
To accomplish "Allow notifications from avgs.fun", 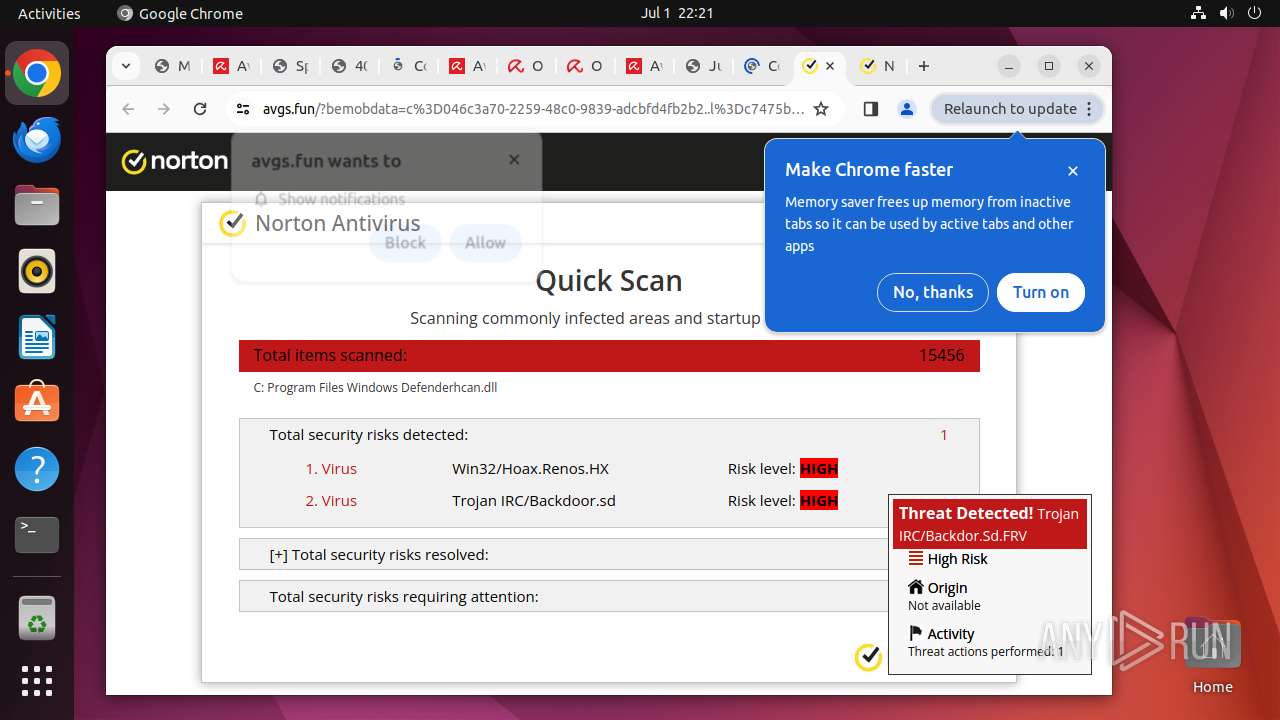I will tap(485, 243).
